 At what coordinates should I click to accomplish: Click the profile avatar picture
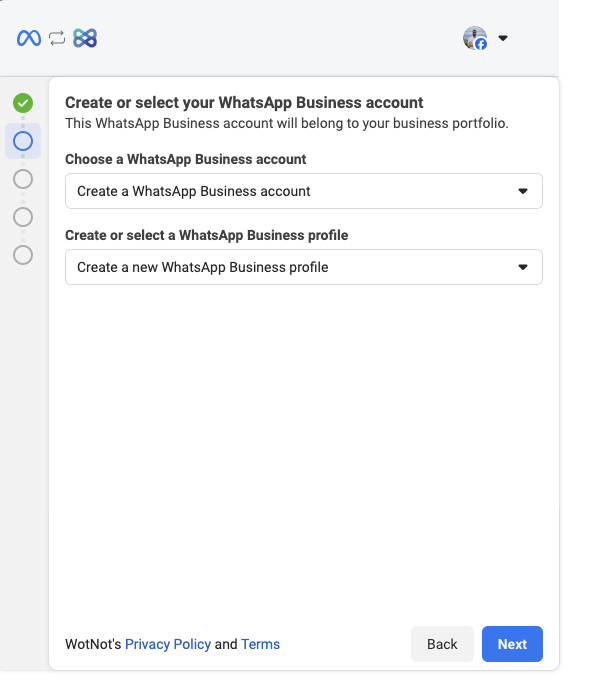click(x=474, y=38)
